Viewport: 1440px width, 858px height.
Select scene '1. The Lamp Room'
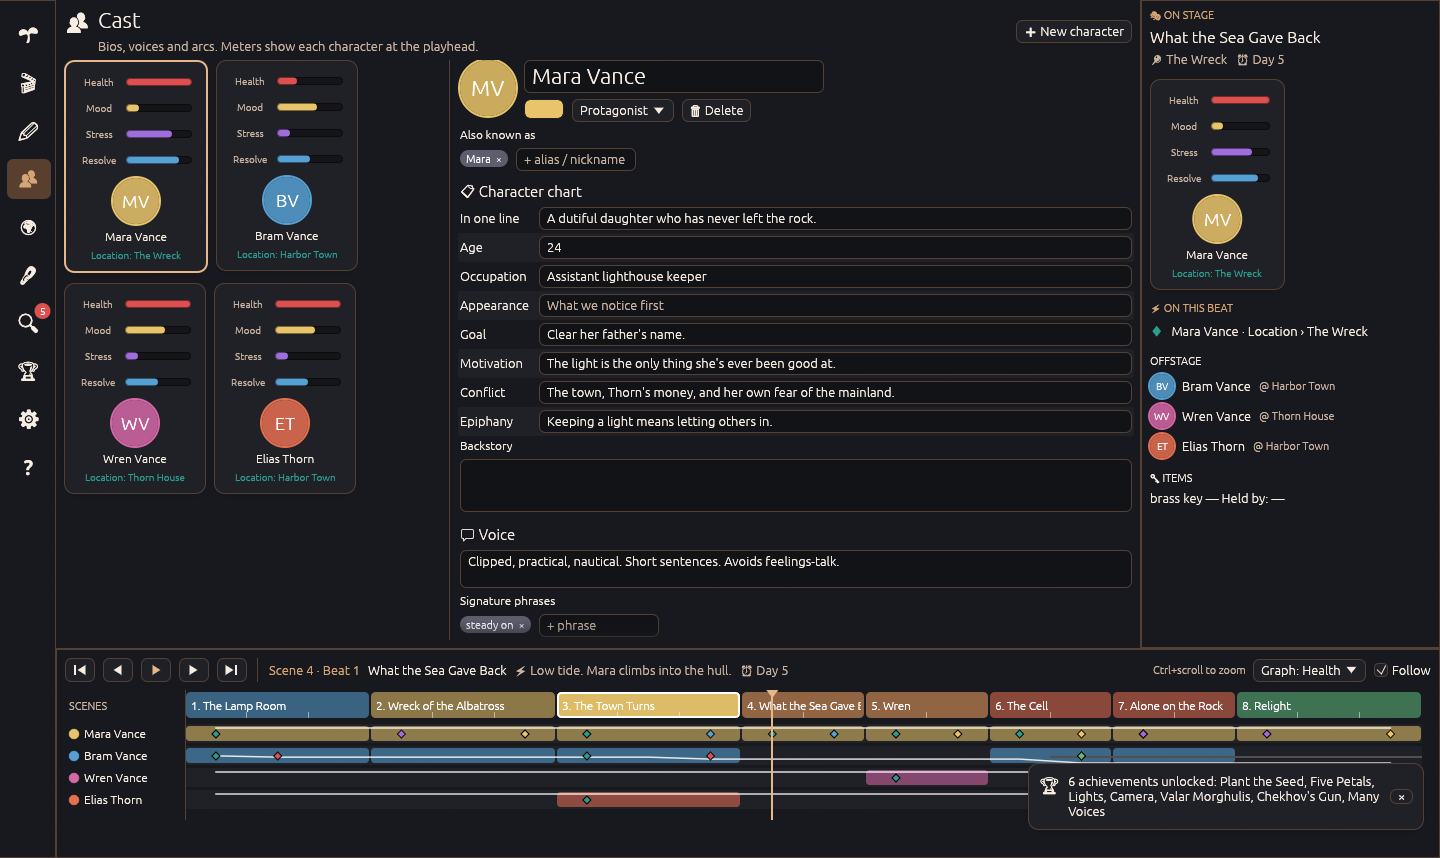tap(277, 705)
